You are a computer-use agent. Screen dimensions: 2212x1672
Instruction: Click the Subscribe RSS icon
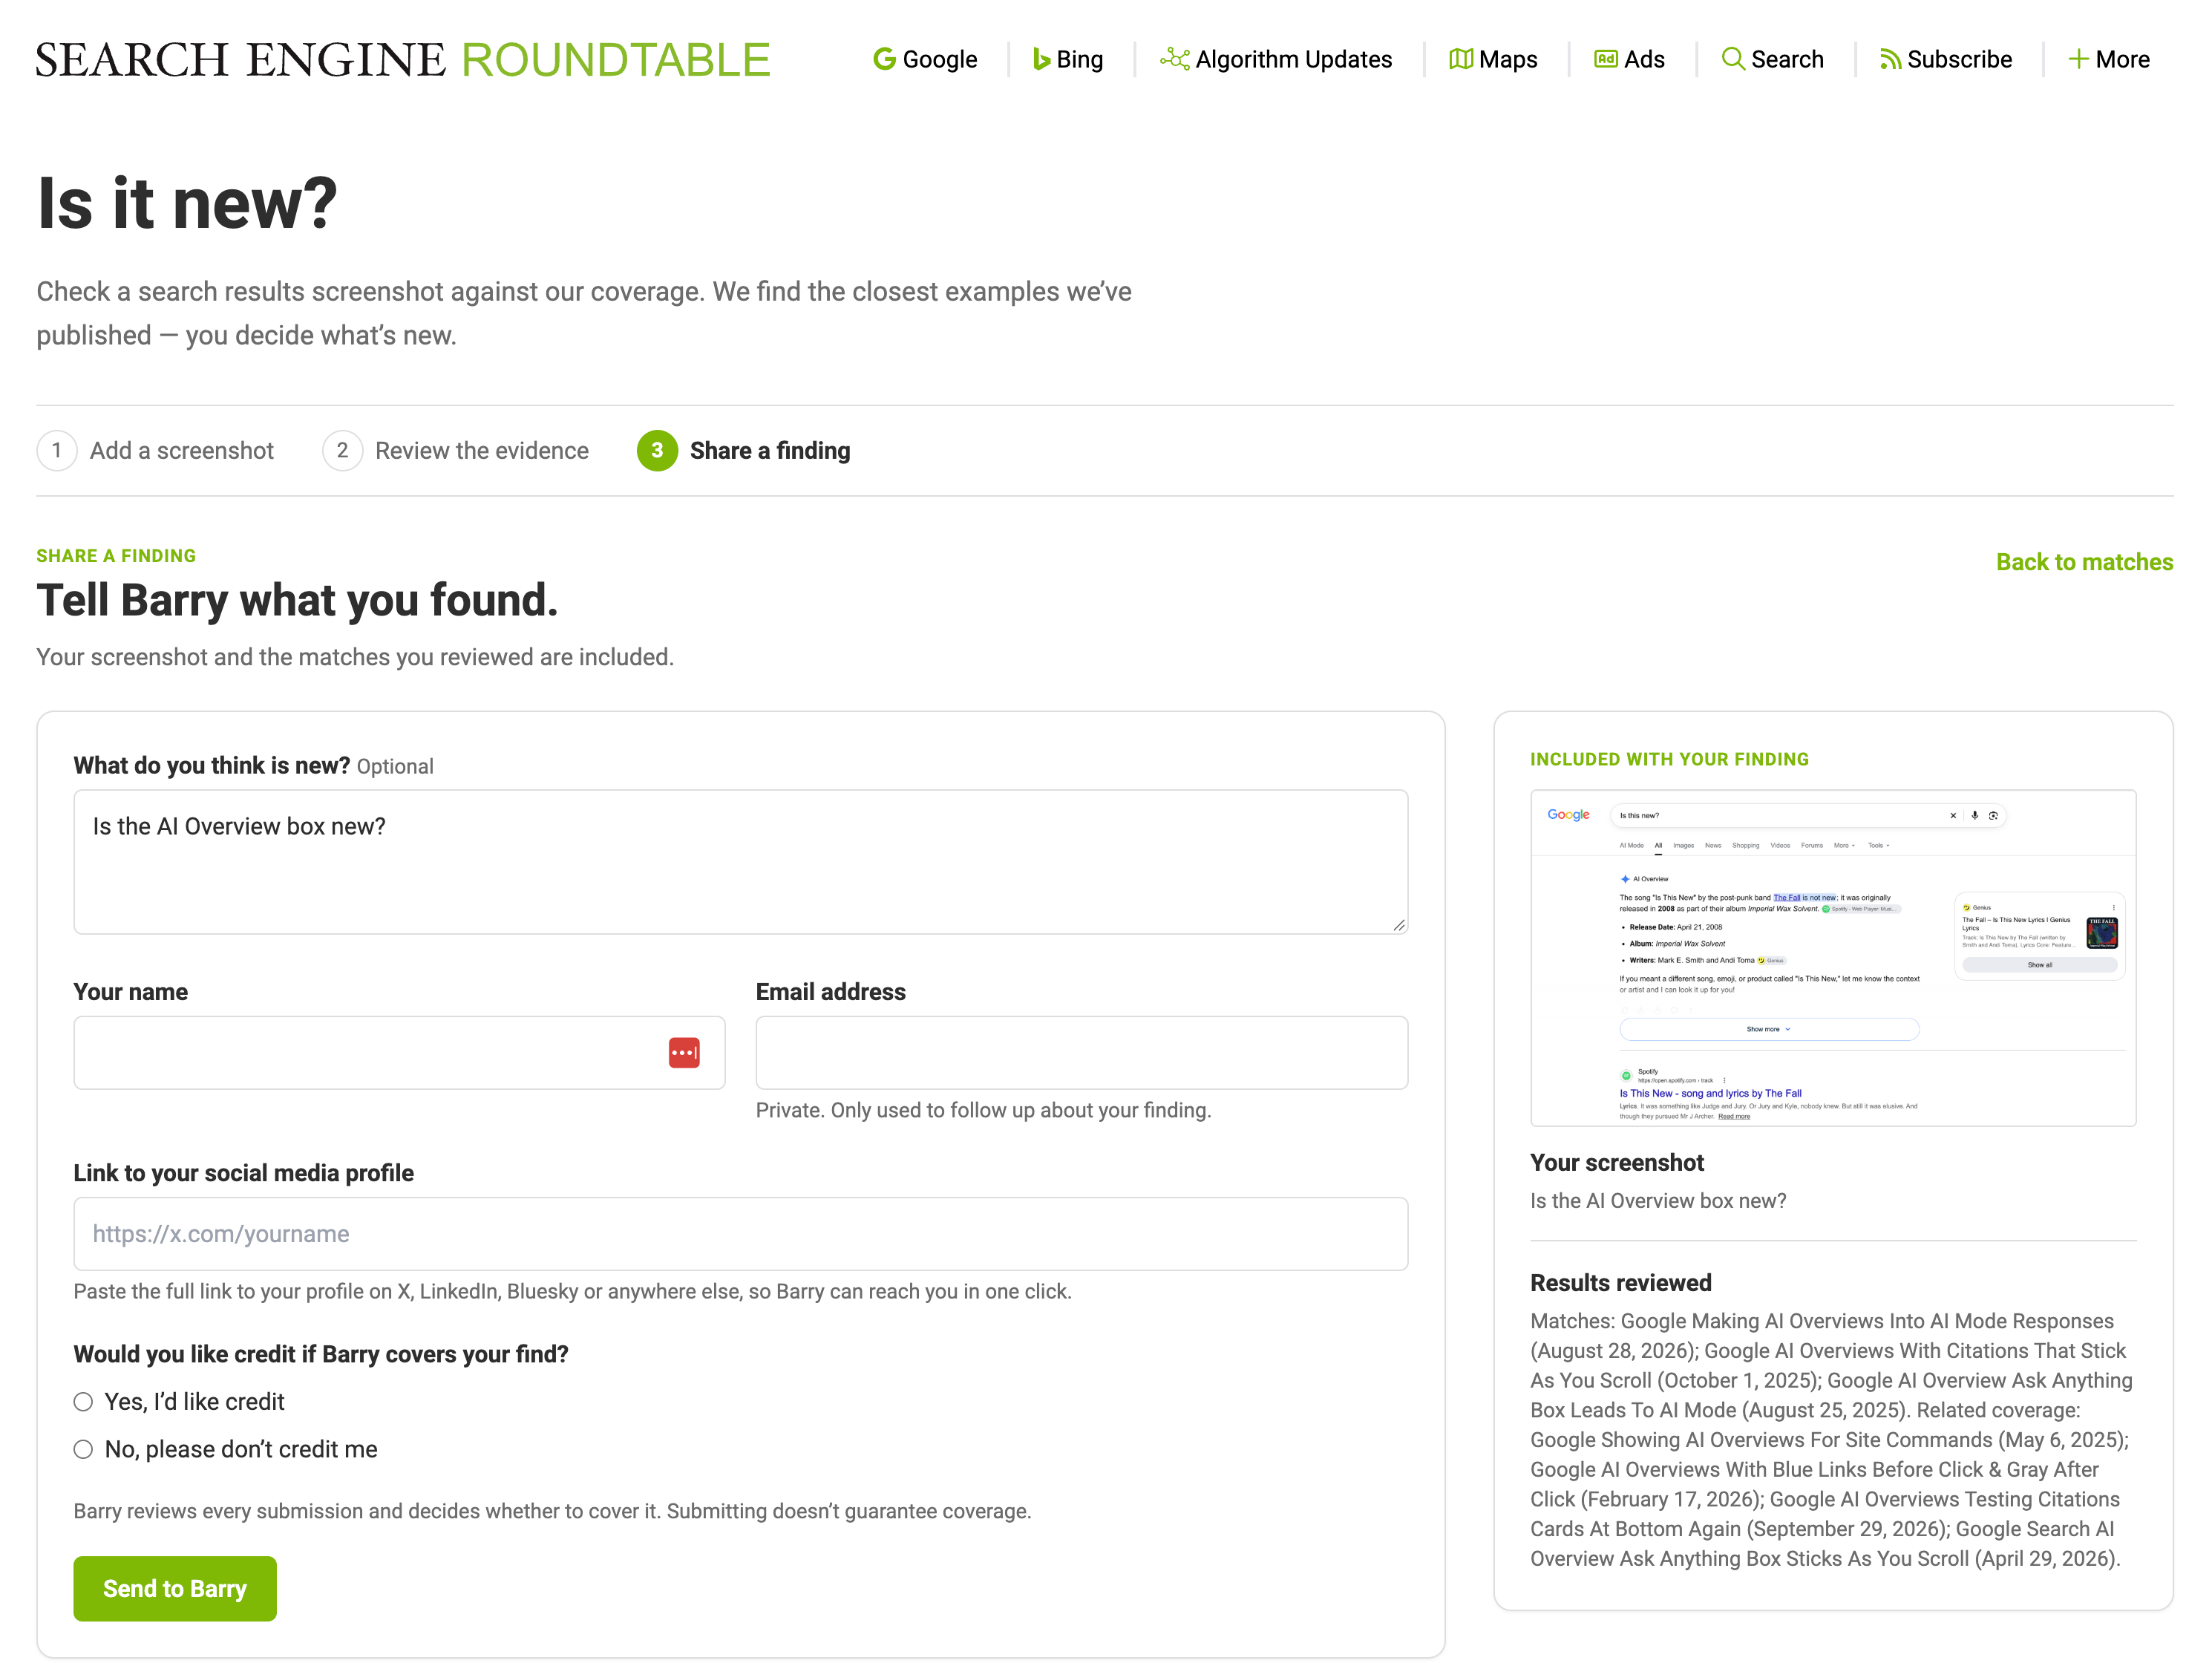pyautogui.click(x=1890, y=59)
